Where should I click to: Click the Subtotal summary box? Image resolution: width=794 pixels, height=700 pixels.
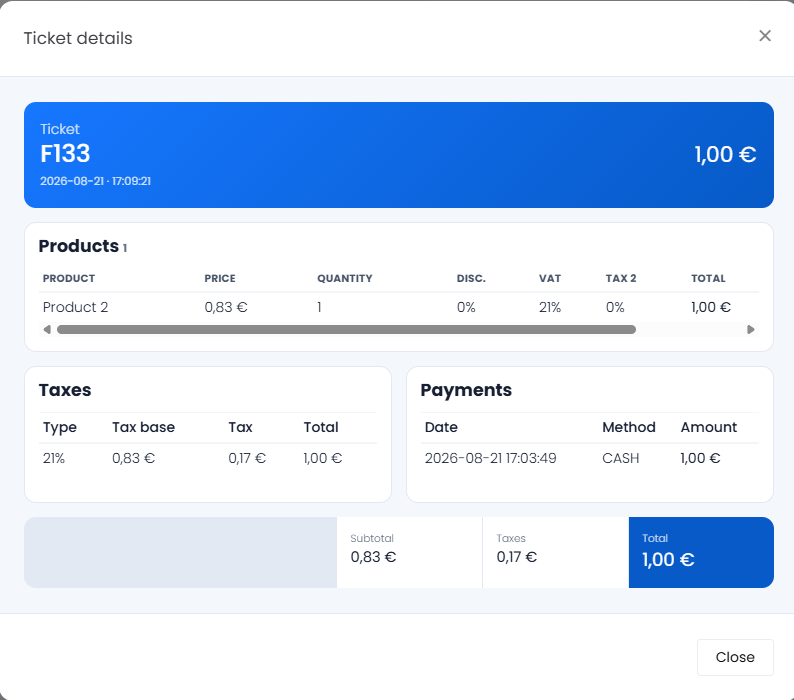point(409,552)
